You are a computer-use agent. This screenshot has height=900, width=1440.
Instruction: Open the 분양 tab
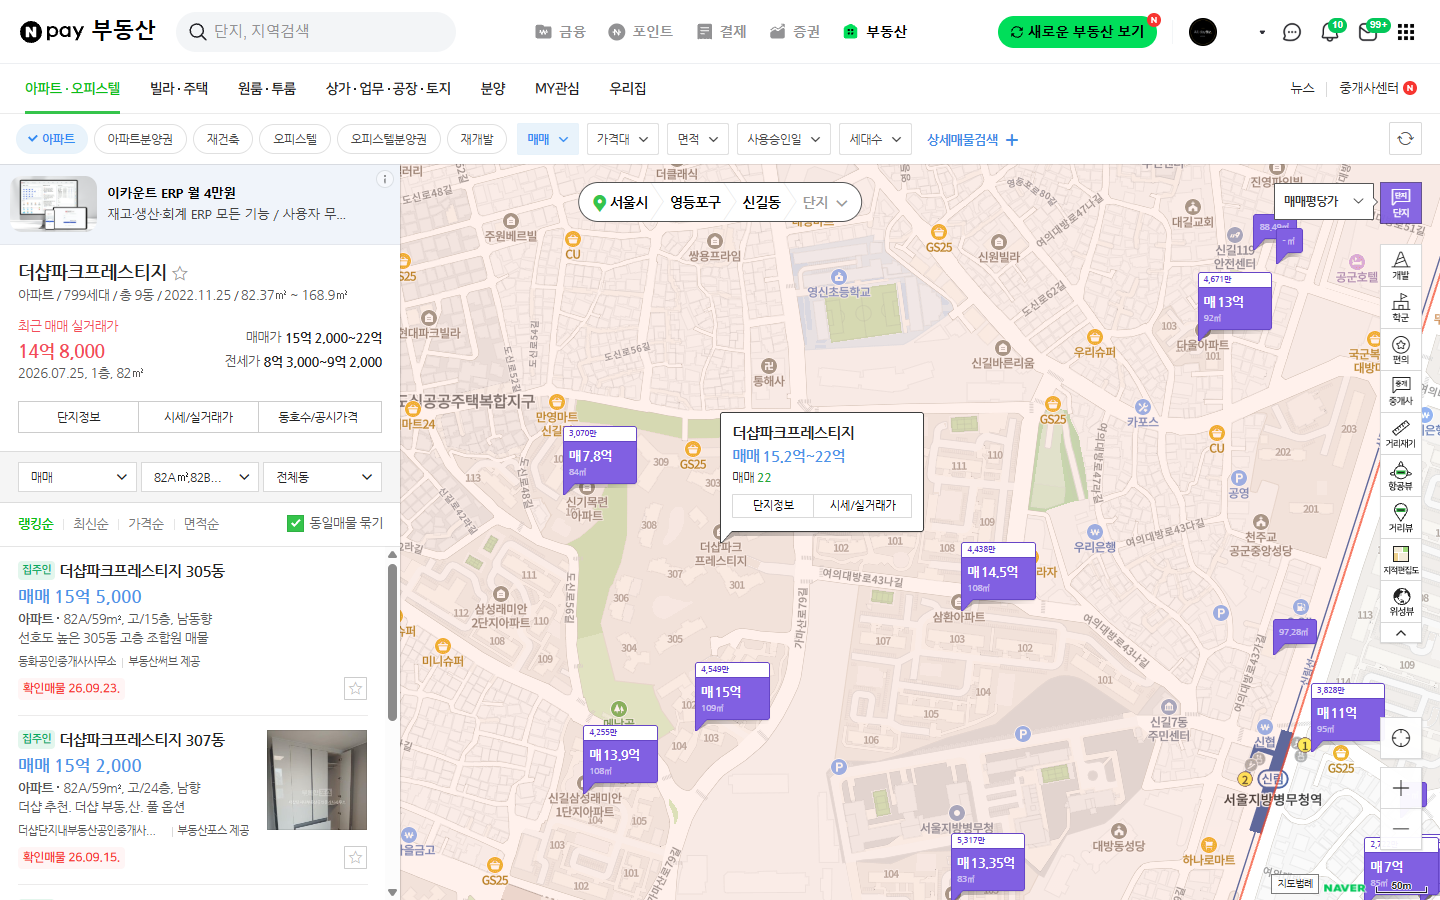click(493, 88)
